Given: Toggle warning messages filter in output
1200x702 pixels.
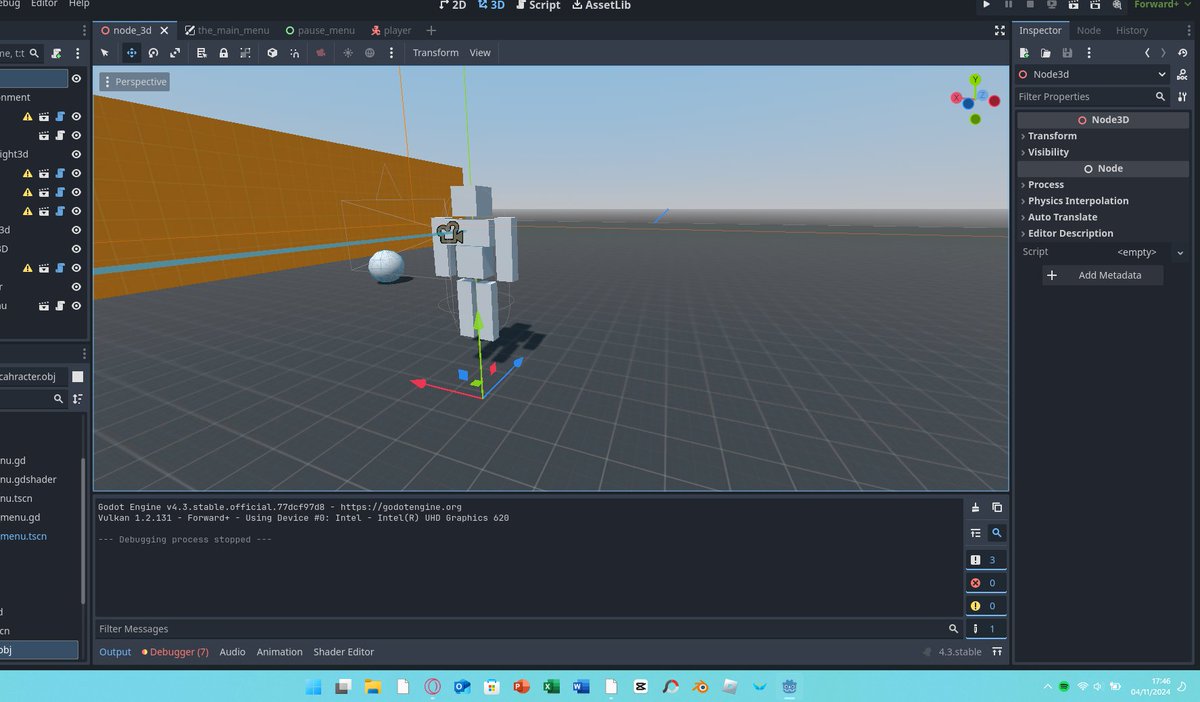Looking at the screenshot, I should [x=986, y=606].
